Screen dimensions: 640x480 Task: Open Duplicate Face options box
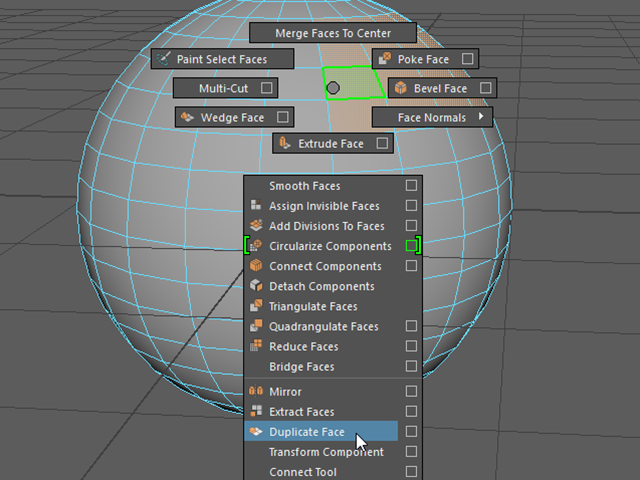411,431
